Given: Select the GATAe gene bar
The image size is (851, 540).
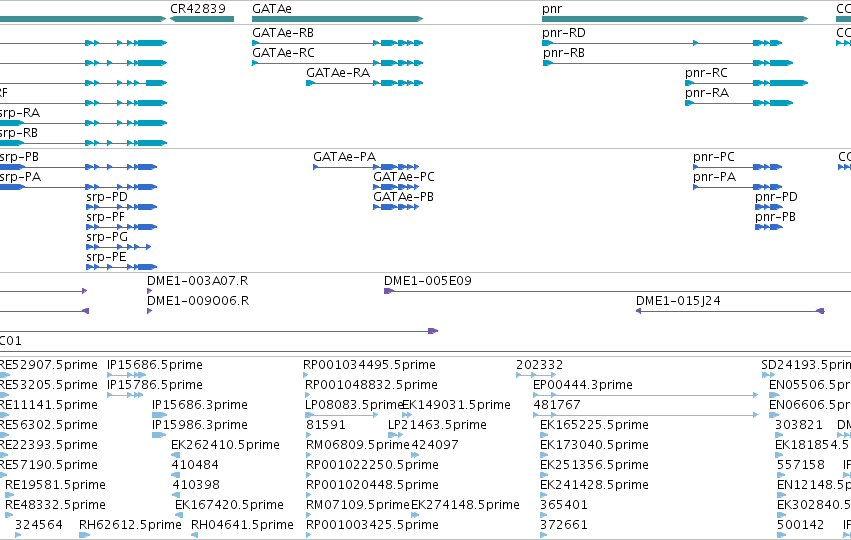Looking at the screenshot, I should point(337,19).
